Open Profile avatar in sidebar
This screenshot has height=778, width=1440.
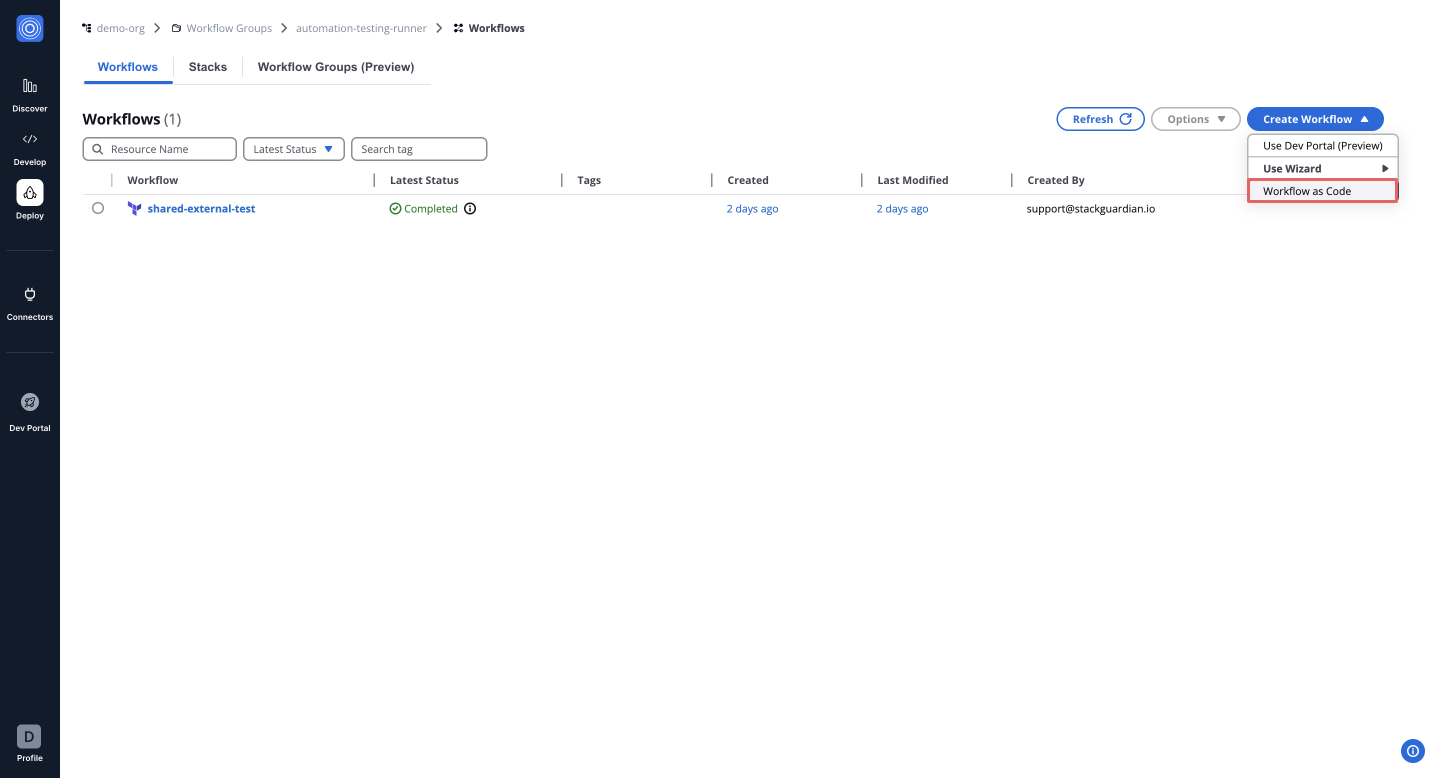coord(29,737)
